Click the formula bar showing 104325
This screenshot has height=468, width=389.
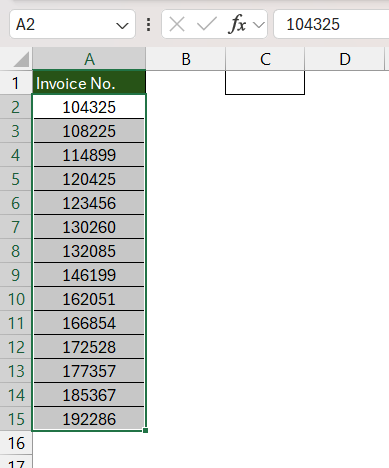click(x=331, y=24)
